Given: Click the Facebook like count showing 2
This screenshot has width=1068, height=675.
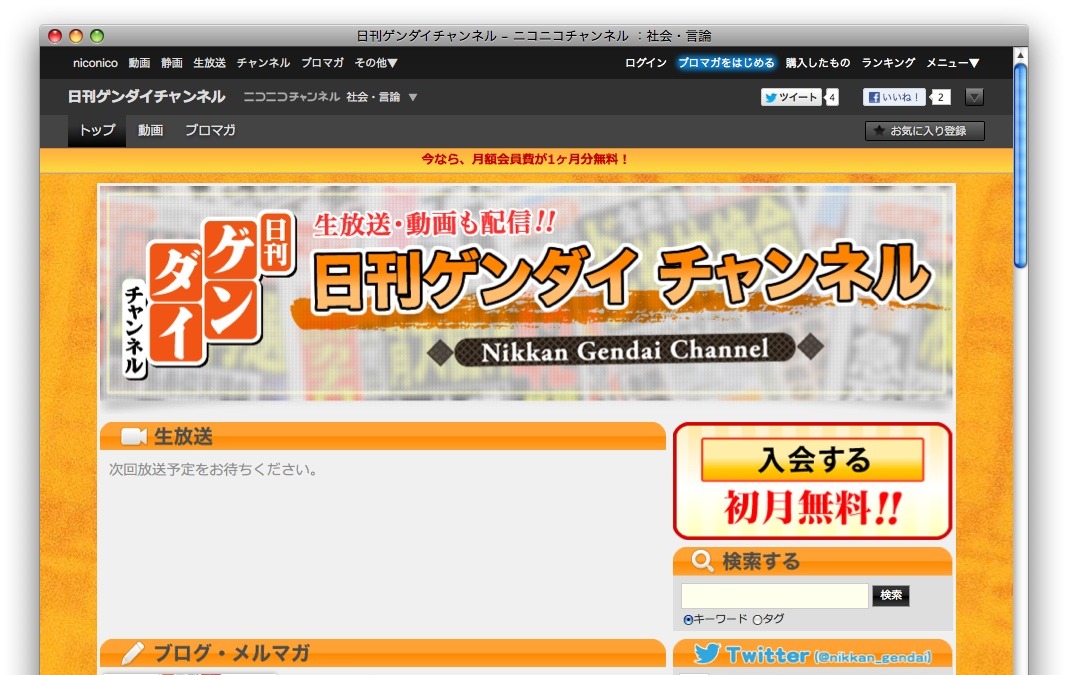Looking at the screenshot, I should coord(941,97).
